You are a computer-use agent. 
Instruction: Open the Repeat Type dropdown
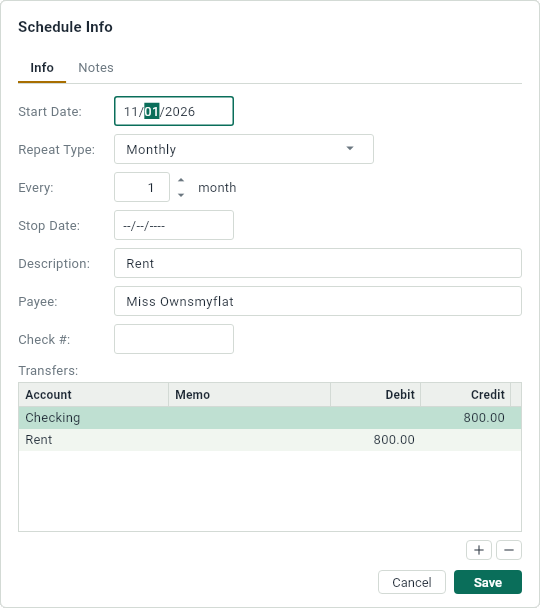pos(244,149)
